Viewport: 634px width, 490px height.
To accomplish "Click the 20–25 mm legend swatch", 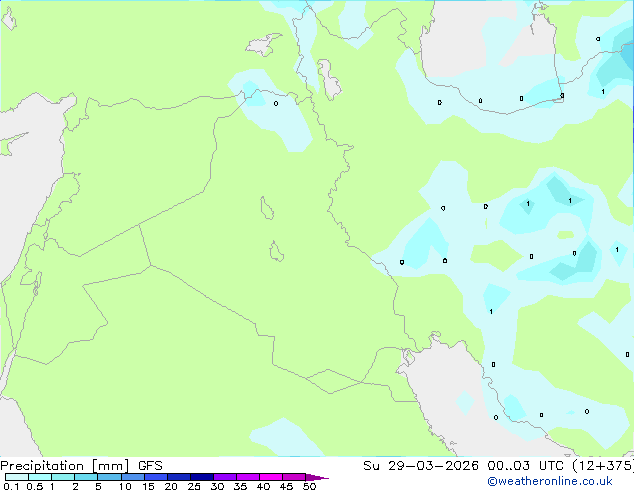I will click(179, 477).
